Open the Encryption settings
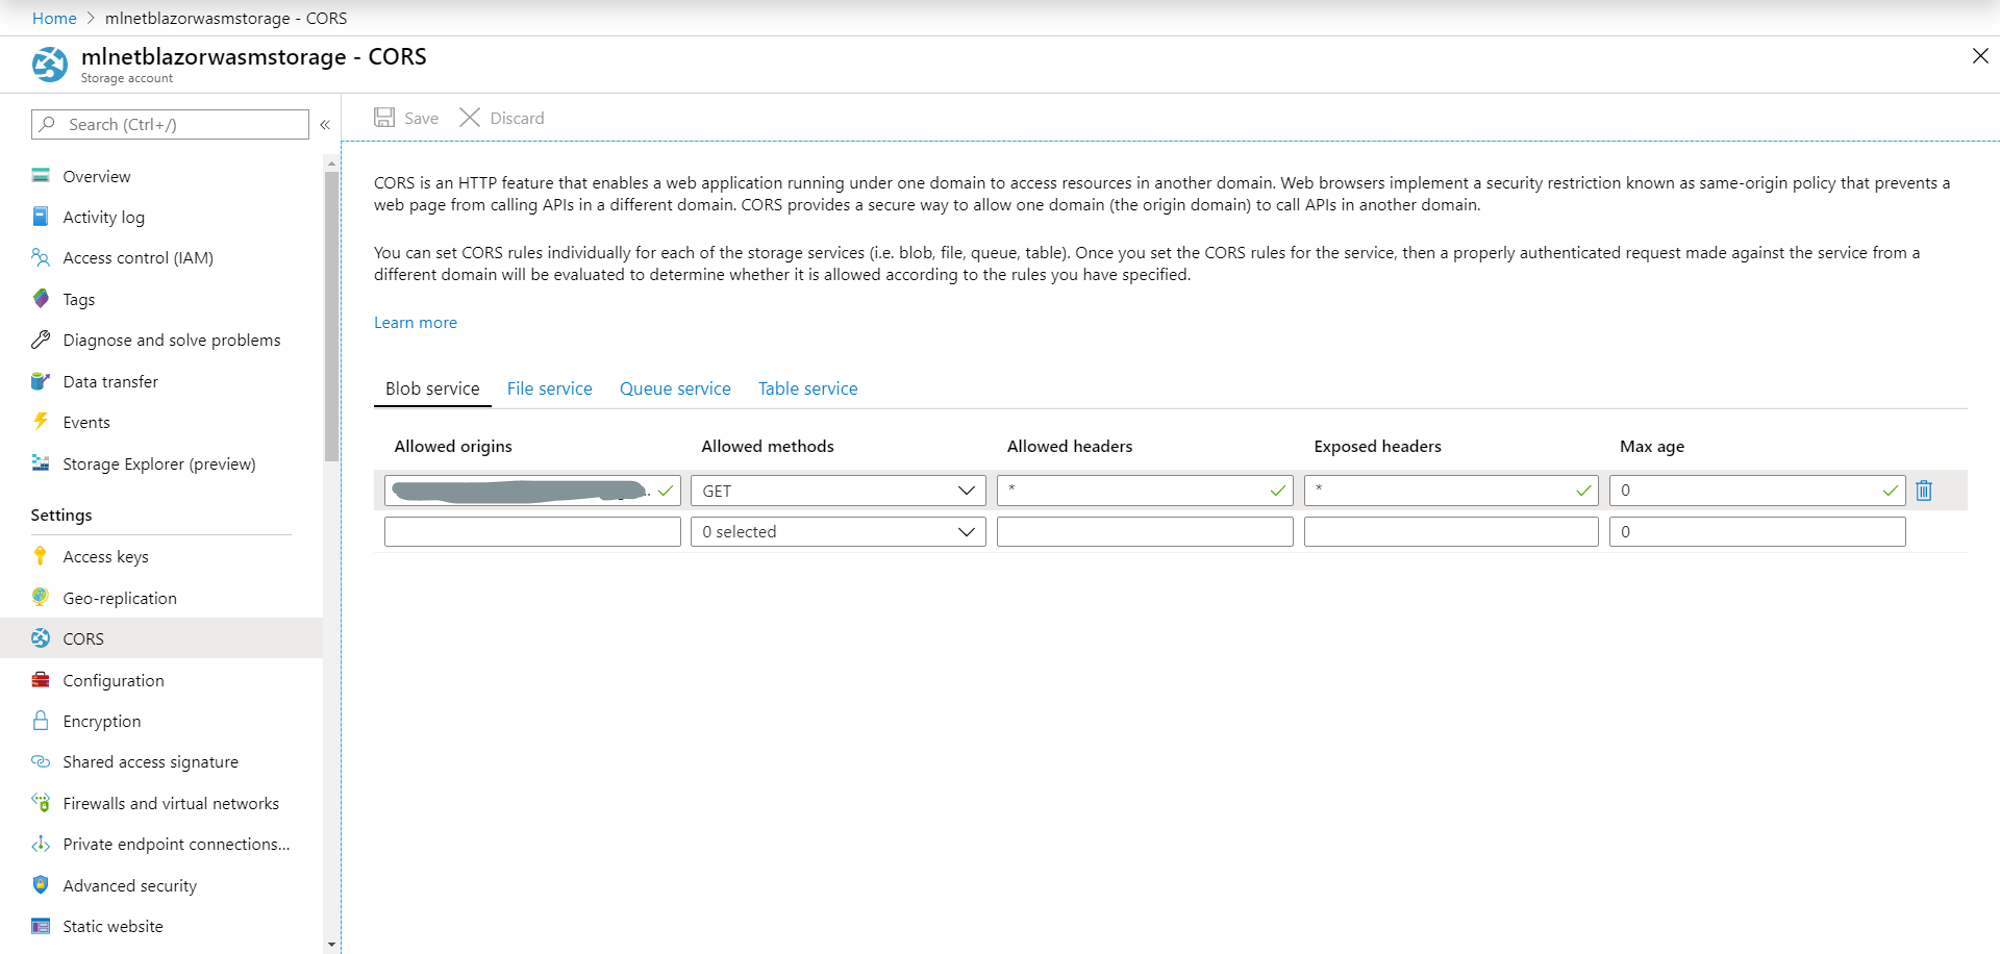 tap(99, 720)
